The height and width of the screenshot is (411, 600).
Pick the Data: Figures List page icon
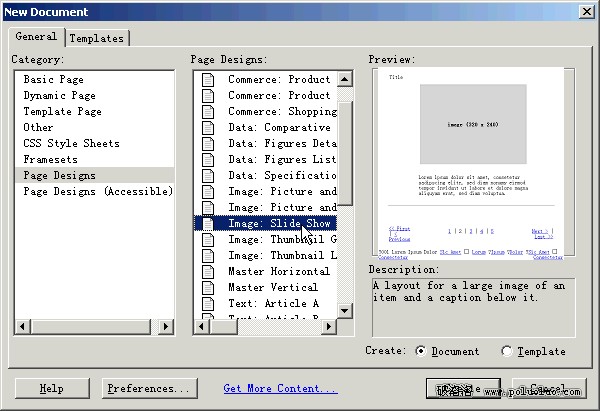tap(208, 159)
